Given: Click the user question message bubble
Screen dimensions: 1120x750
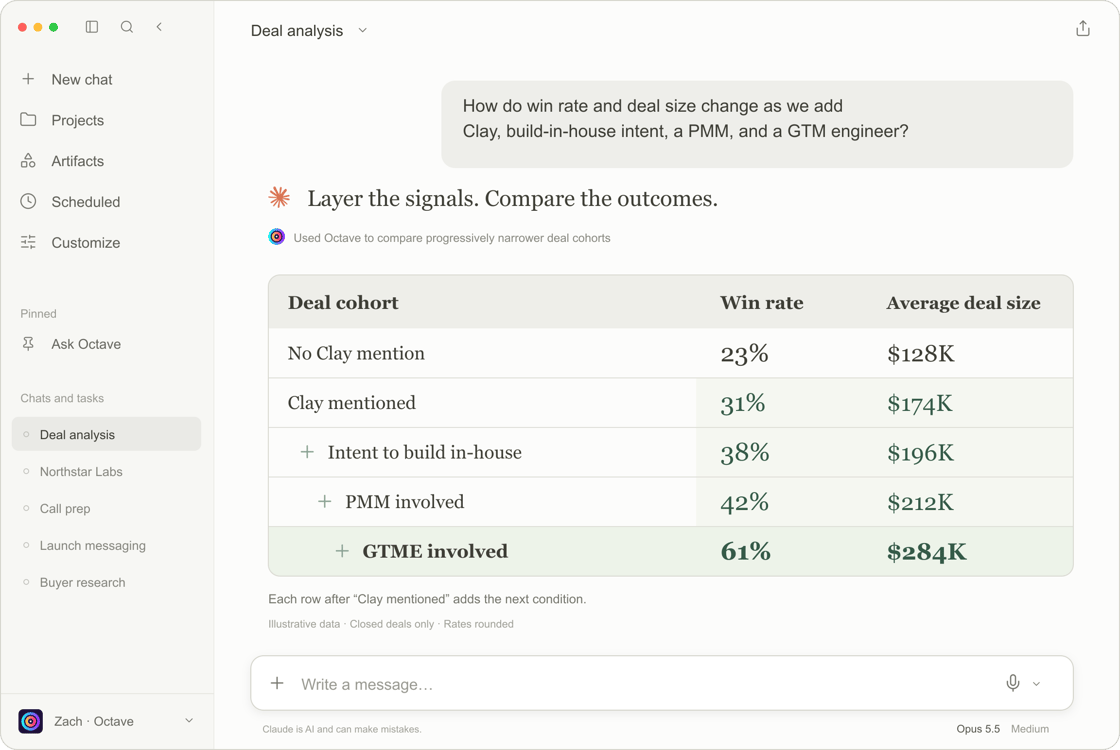Looking at the screenshot, I should coord(756,124).
